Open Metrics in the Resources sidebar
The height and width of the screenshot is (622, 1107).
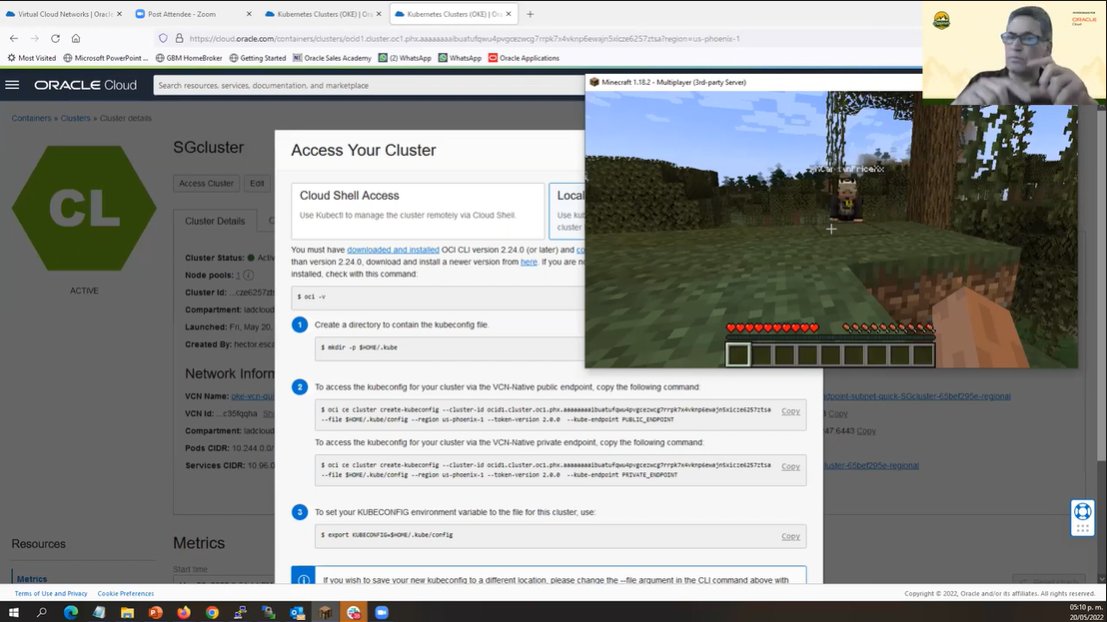(32, 578)
